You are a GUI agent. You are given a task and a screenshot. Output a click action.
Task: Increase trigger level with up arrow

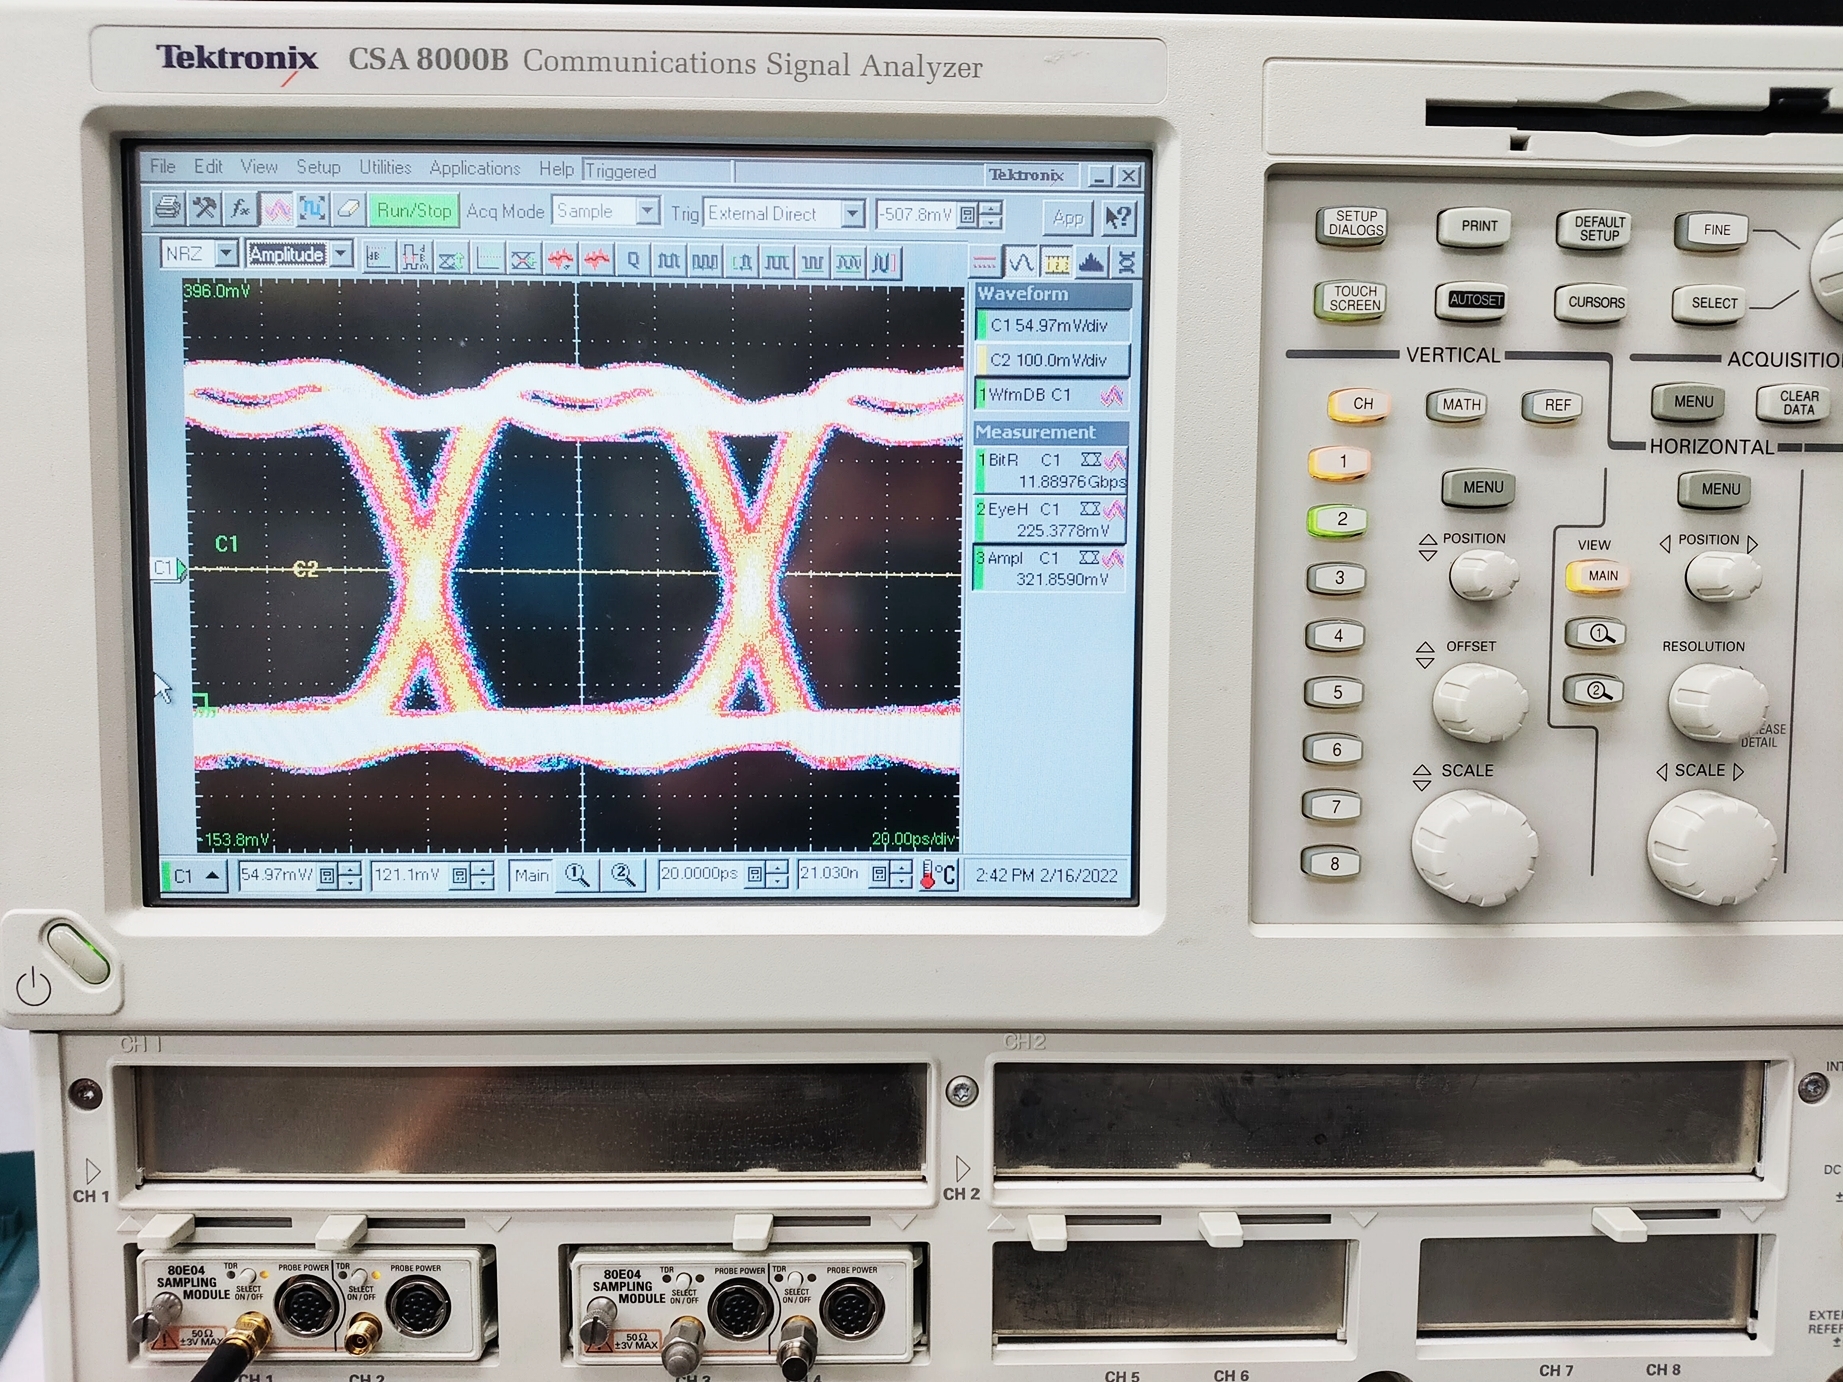pos(990,208)
